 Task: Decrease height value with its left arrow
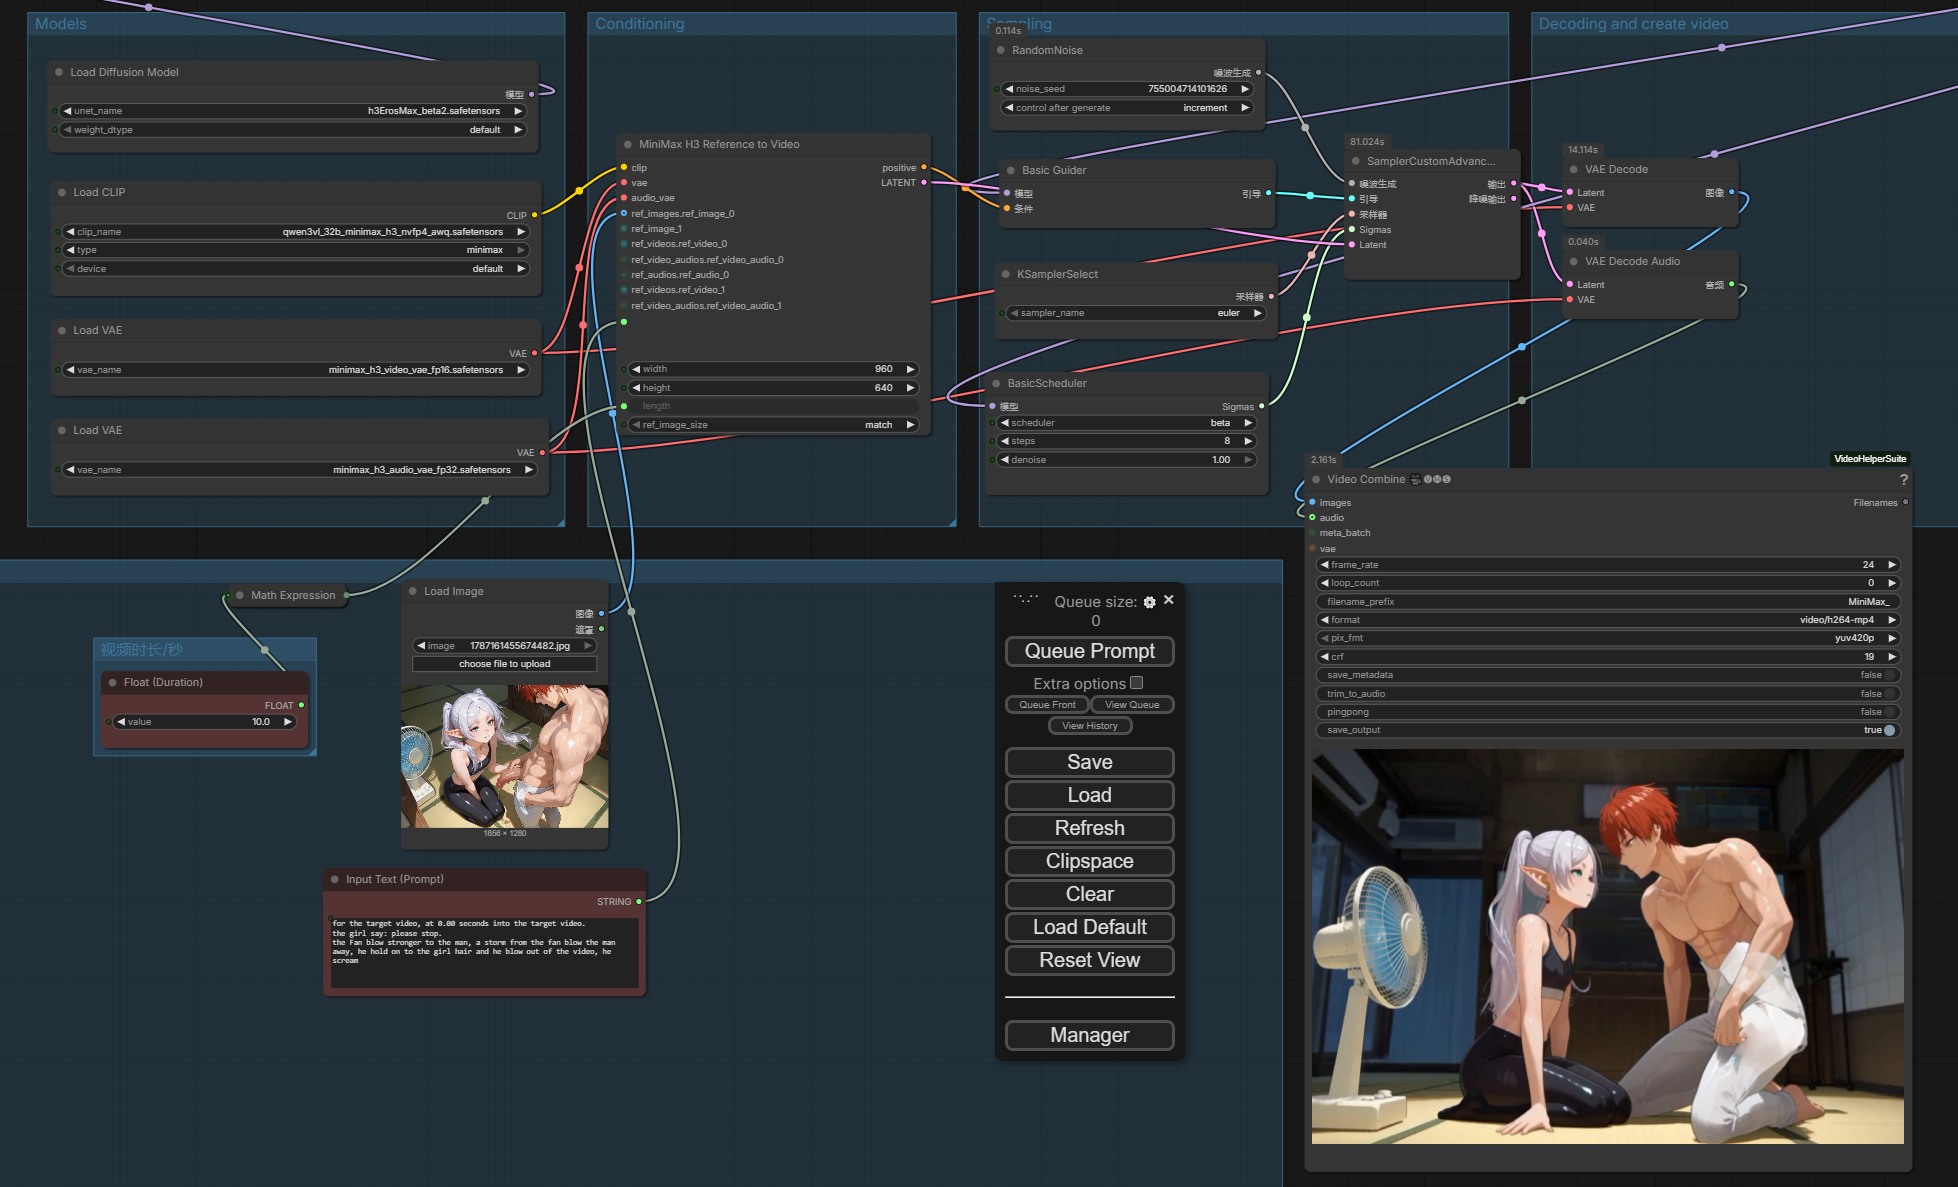(x=636, y=388)
